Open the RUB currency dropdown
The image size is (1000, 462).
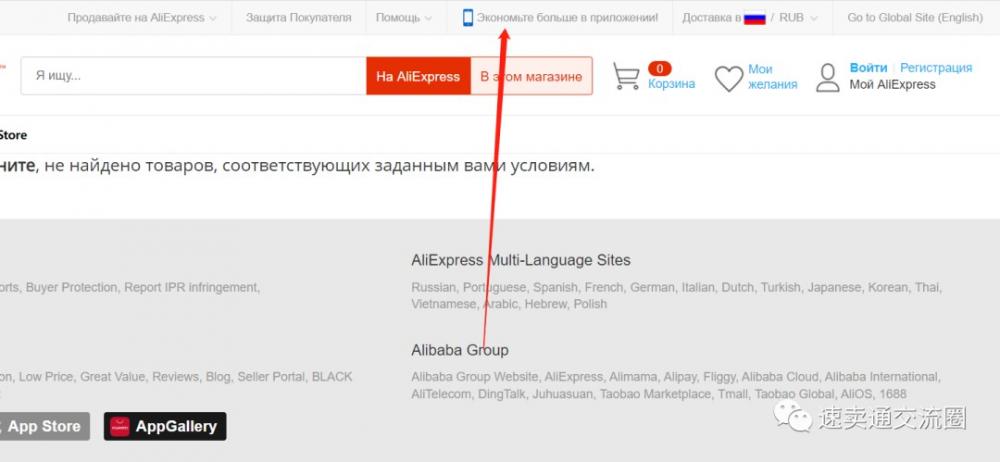pyautogui.click(x=798, y=18)
